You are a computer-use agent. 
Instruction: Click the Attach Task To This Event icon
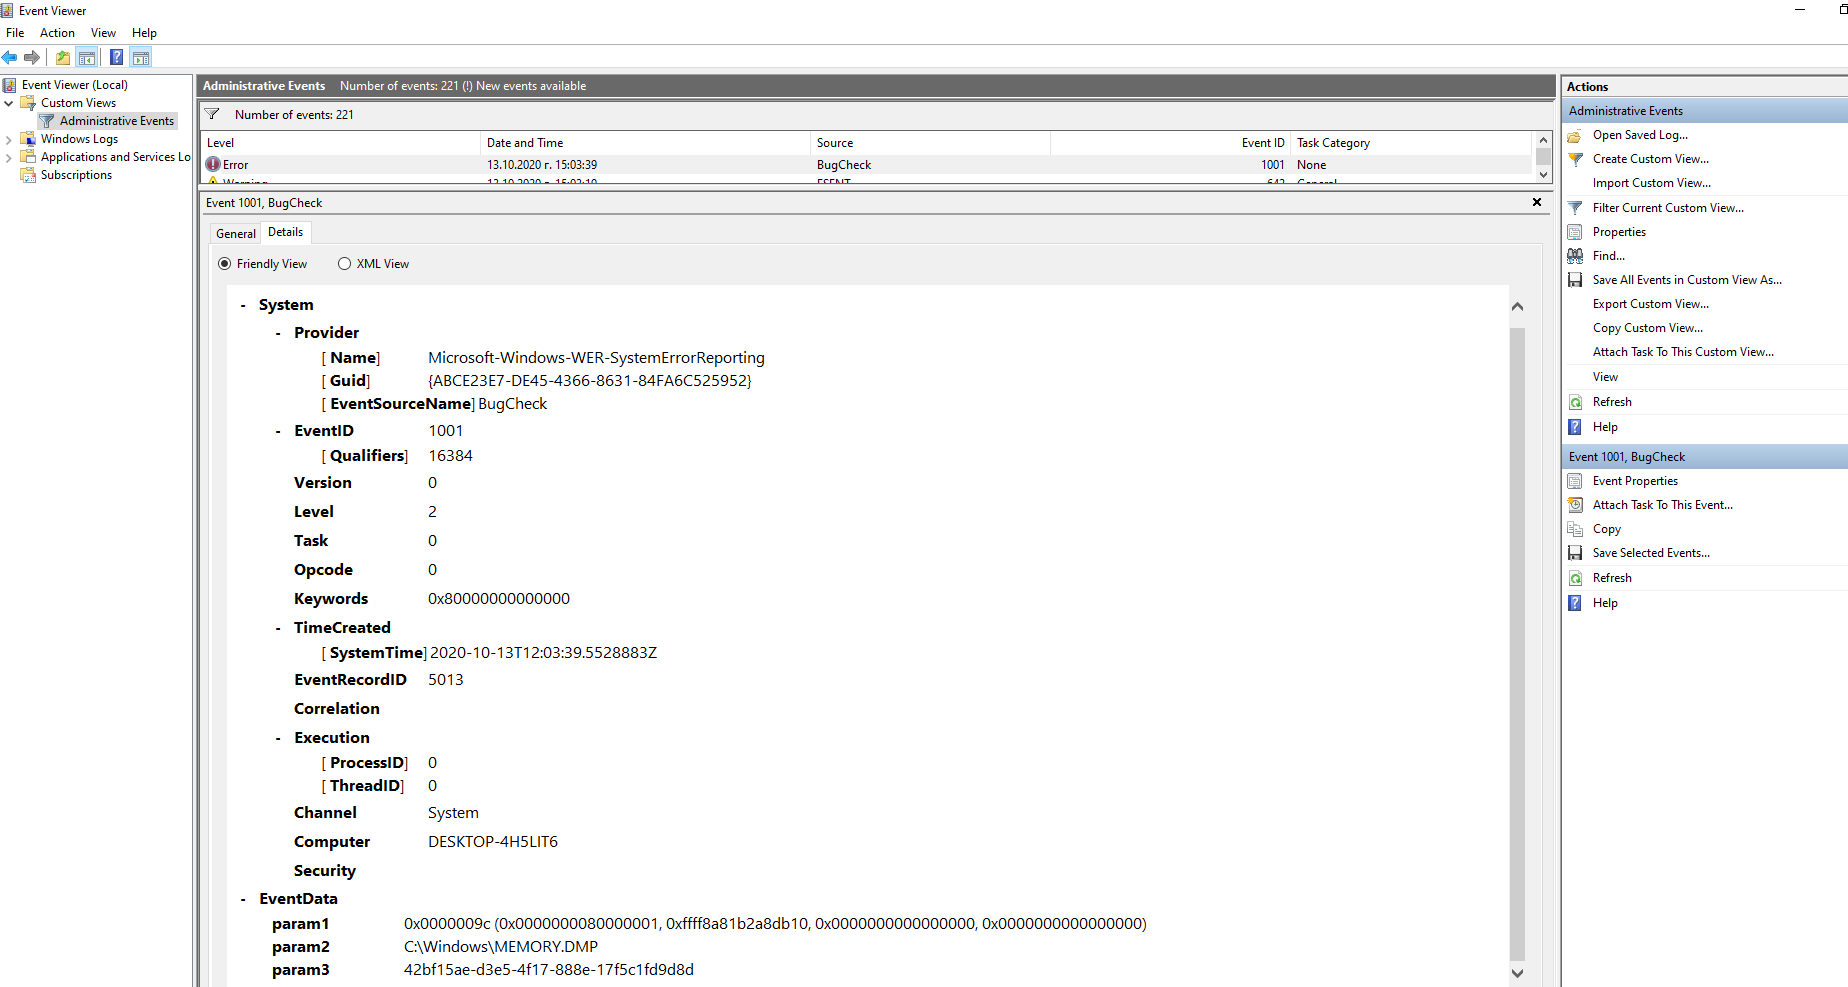tap(1575, 505)
